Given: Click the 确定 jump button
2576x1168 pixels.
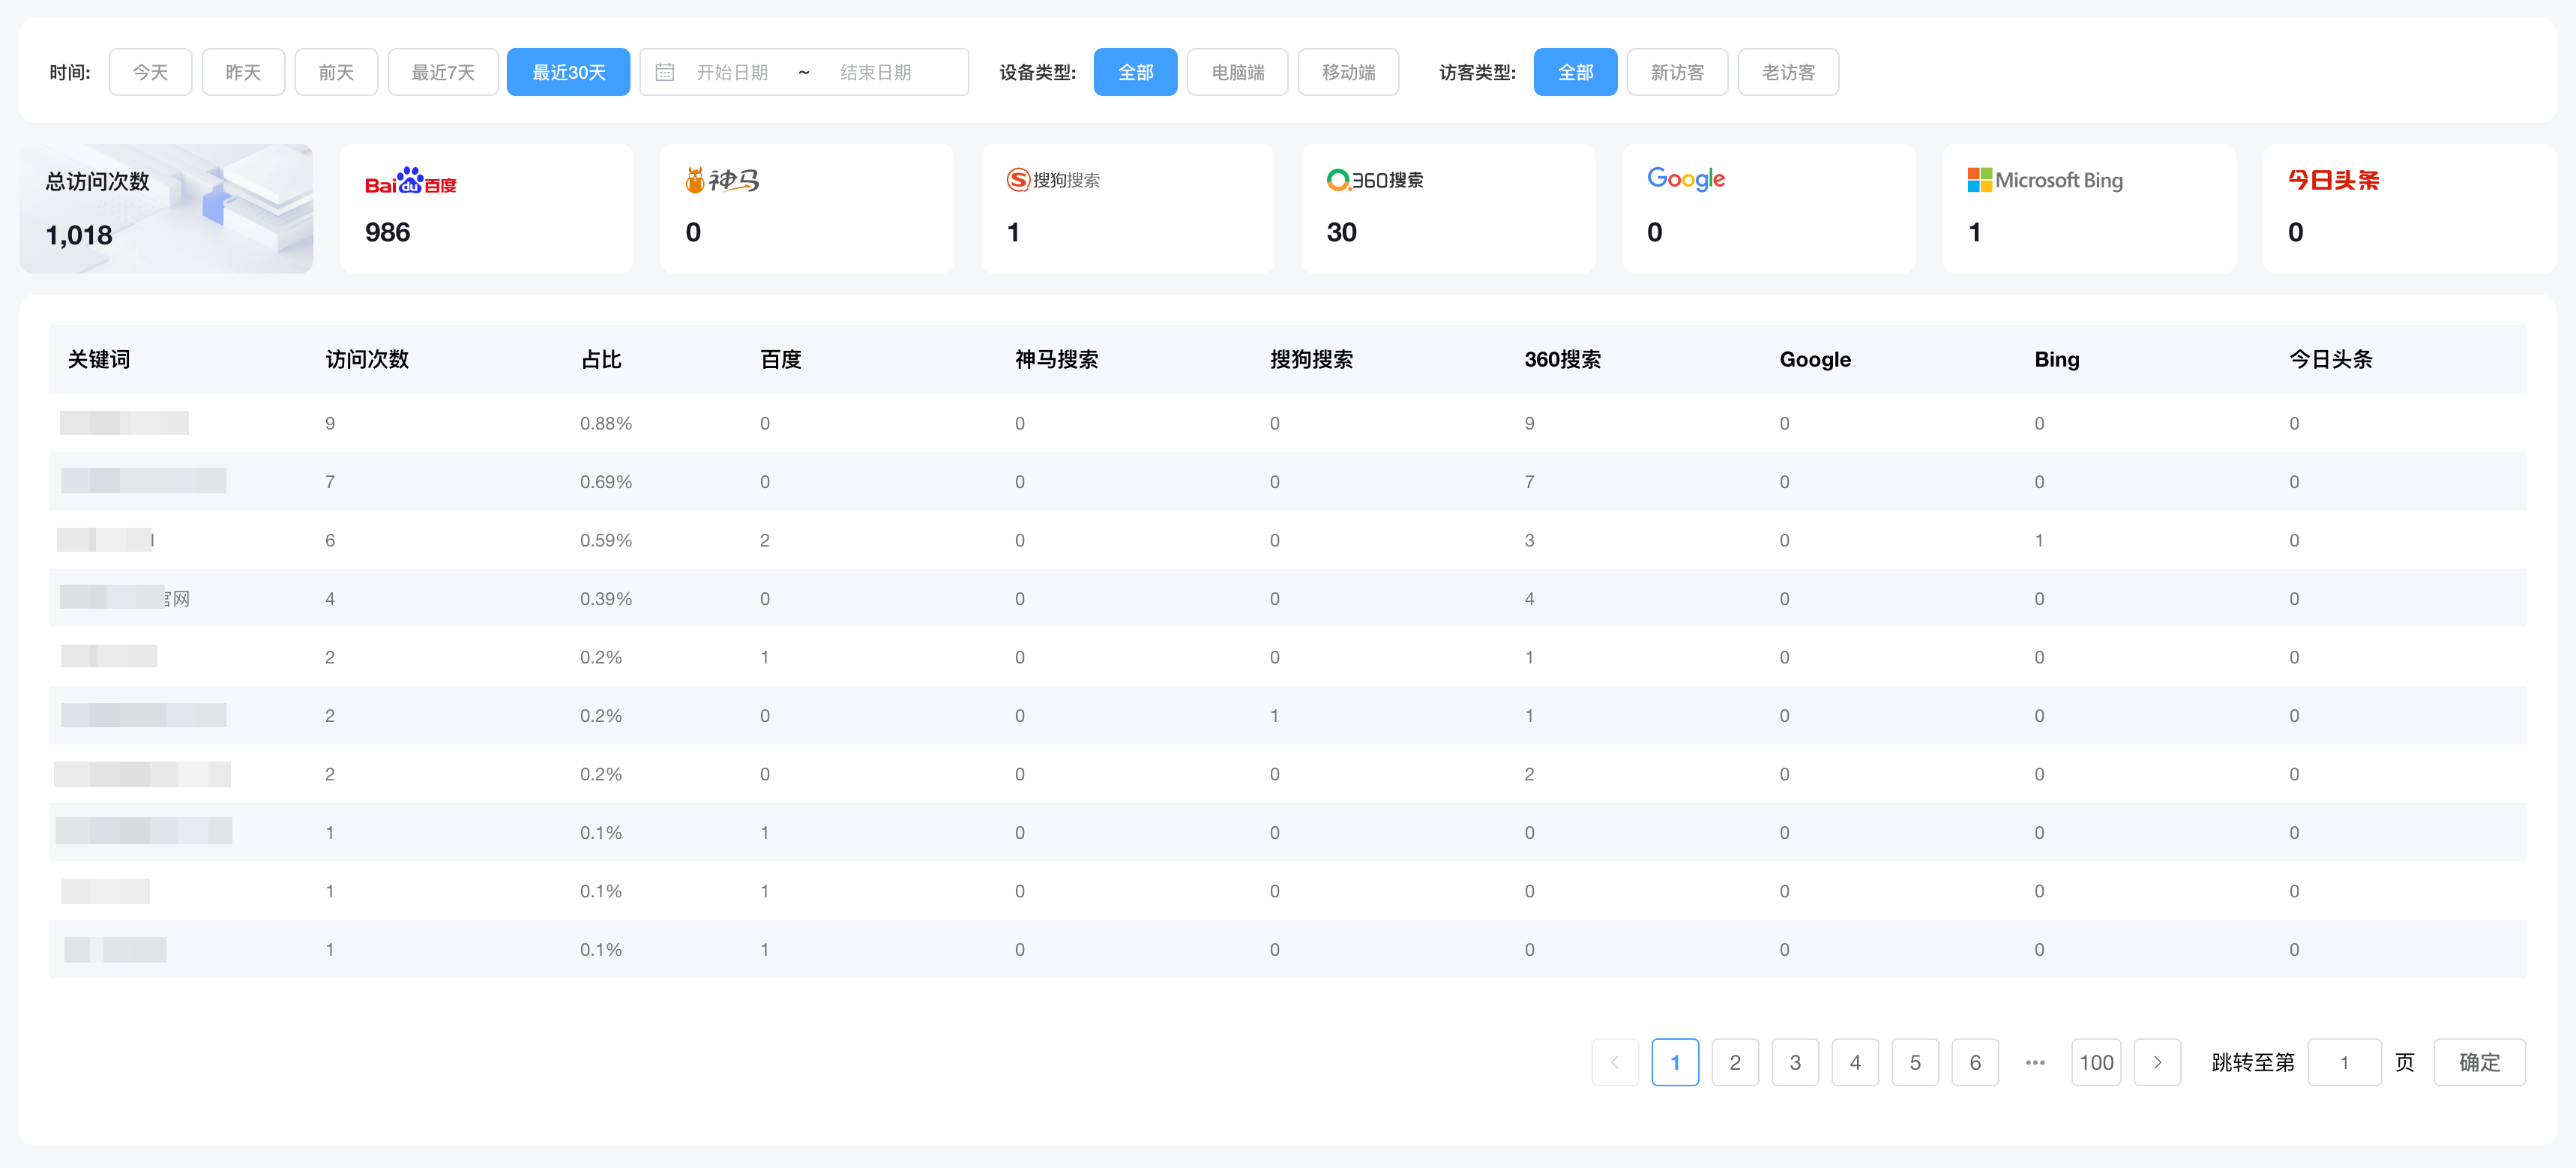Looking at the screenshot, I should pos(2479,1062).
